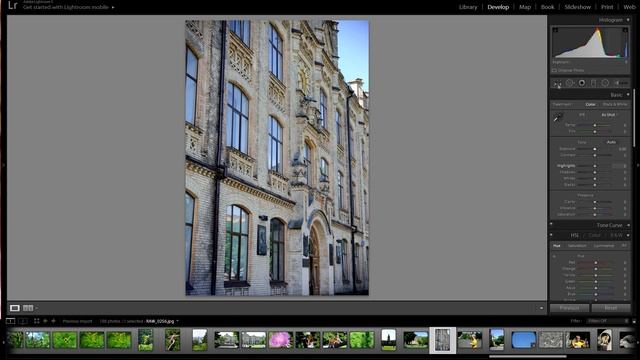The width and height of the screenshot is (640, 360).
Task: Go back to previous photo source
Action: [x=45, y=321]
